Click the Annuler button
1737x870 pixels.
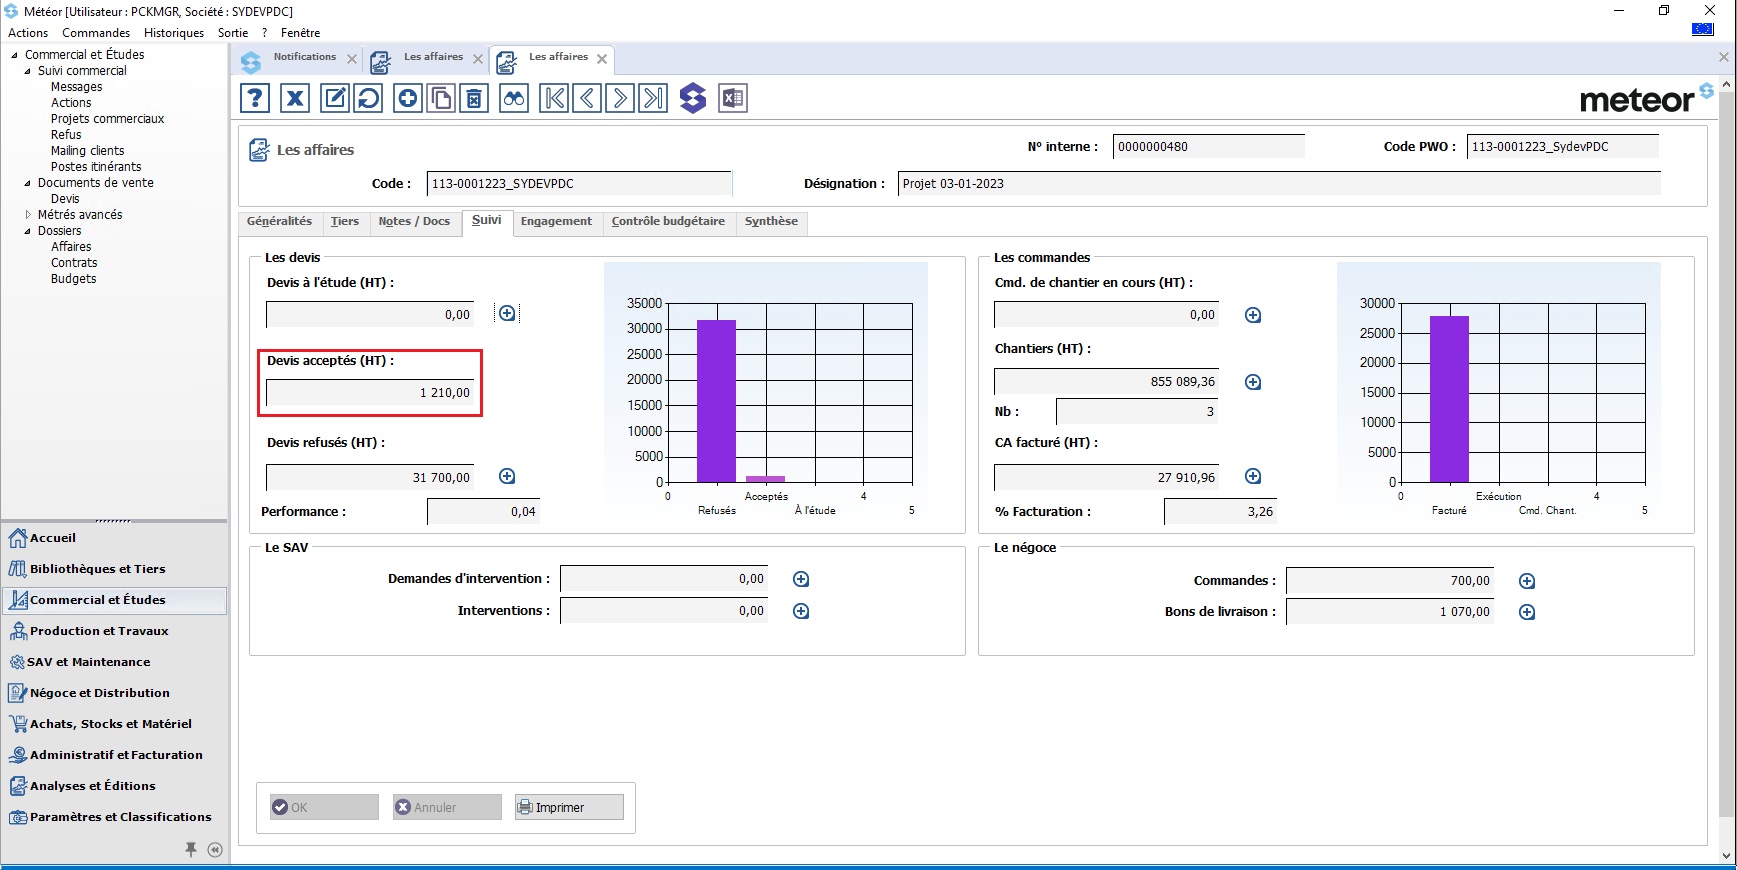tap(447, 807)
